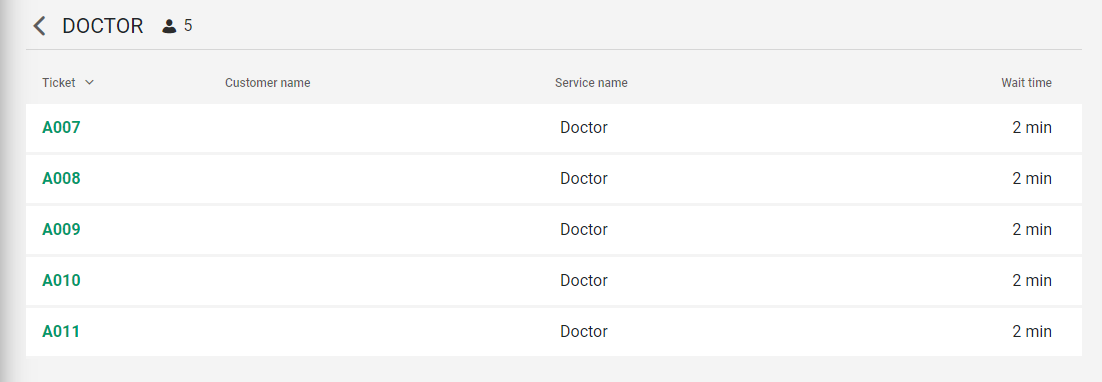
Task: Click the person icon next to 5
Action: click(x=169, y=27)
